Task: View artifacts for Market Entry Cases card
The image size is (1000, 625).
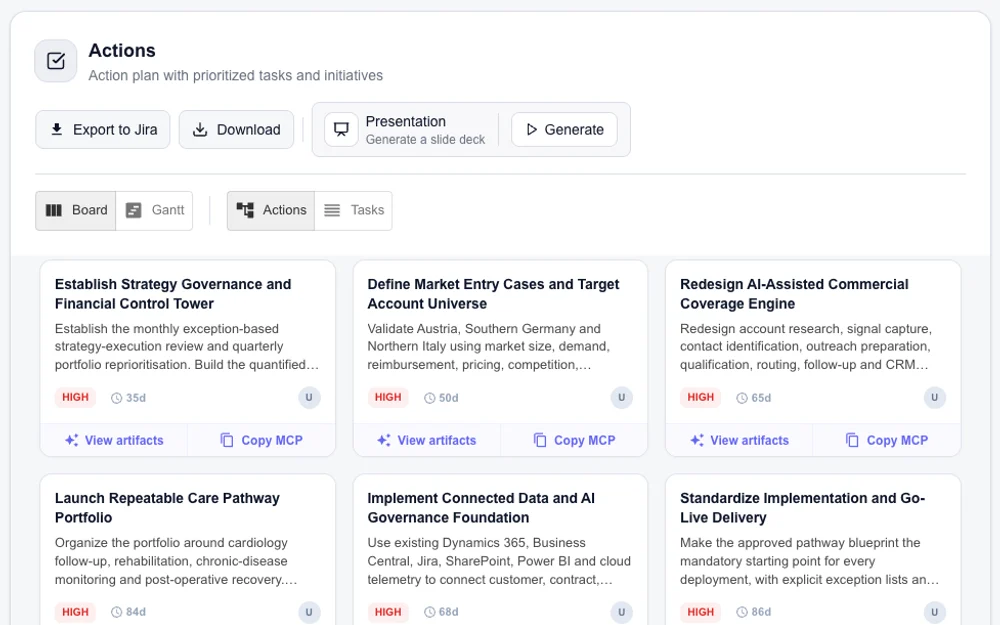Action: [427, 440]
